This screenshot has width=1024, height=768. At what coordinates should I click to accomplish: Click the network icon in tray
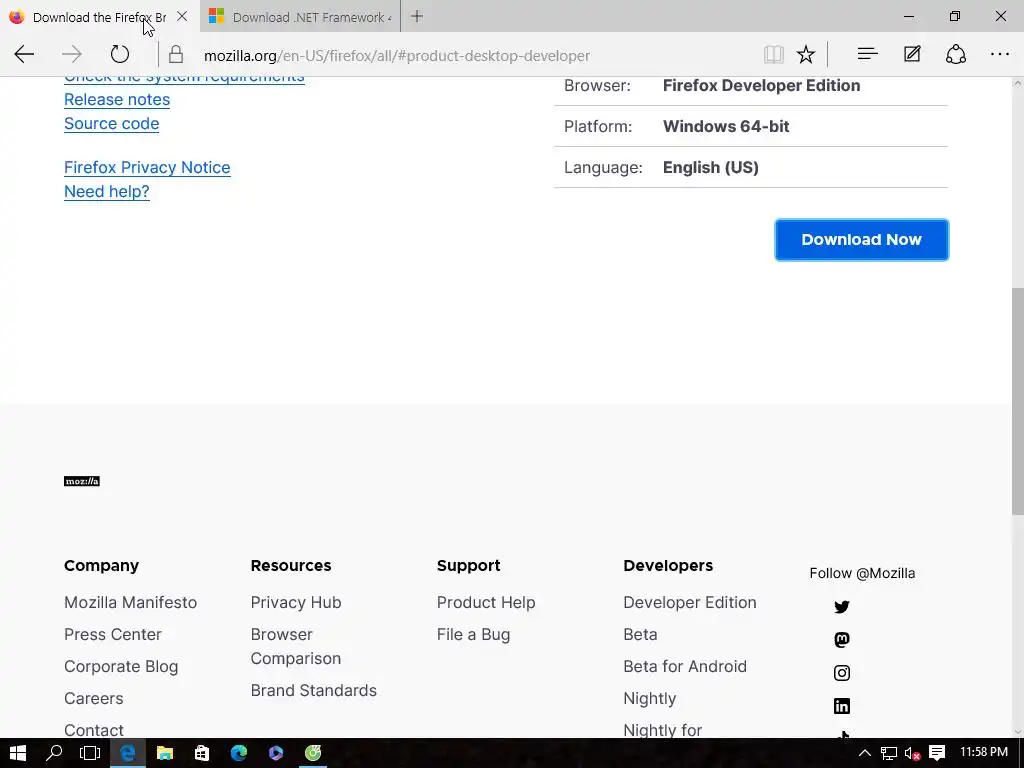(889, 753)
